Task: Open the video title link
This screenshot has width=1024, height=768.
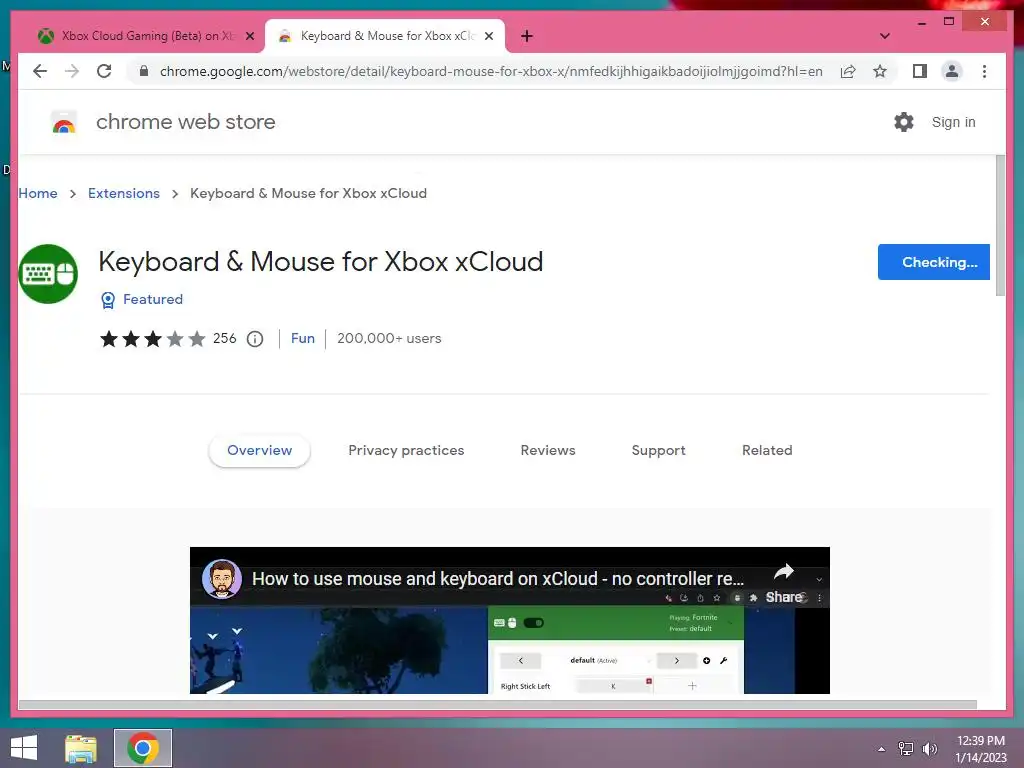Action: [498, 579]
